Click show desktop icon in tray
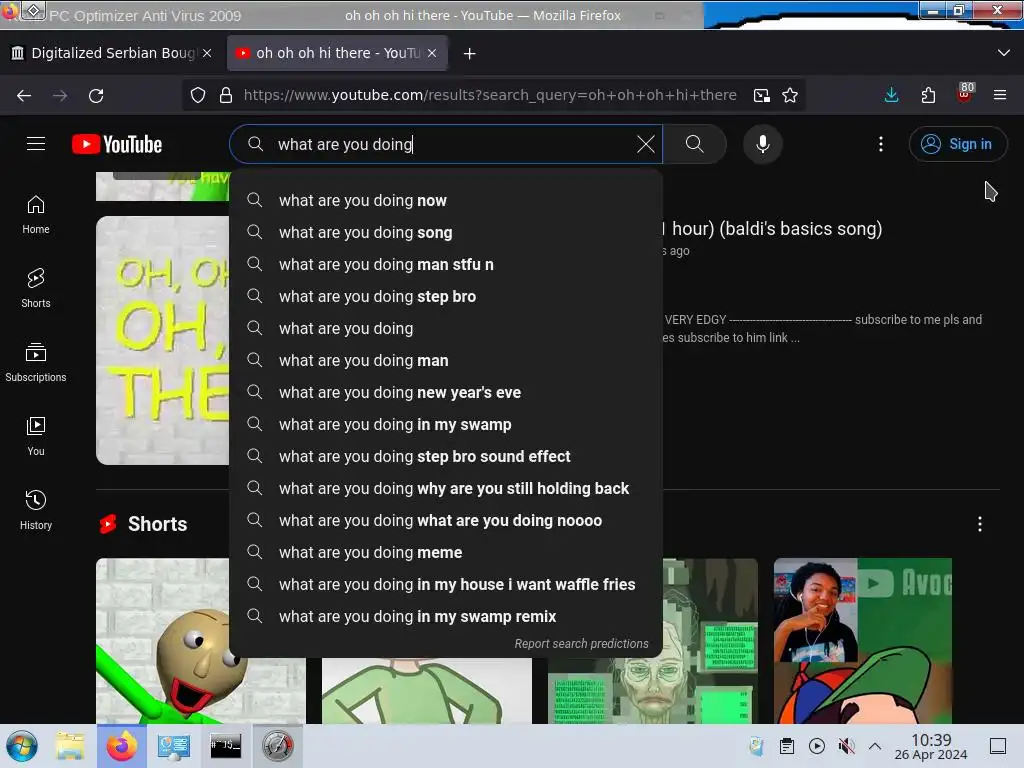Image resolution: width=1024 pixels, height=768 pixels. 998,746
